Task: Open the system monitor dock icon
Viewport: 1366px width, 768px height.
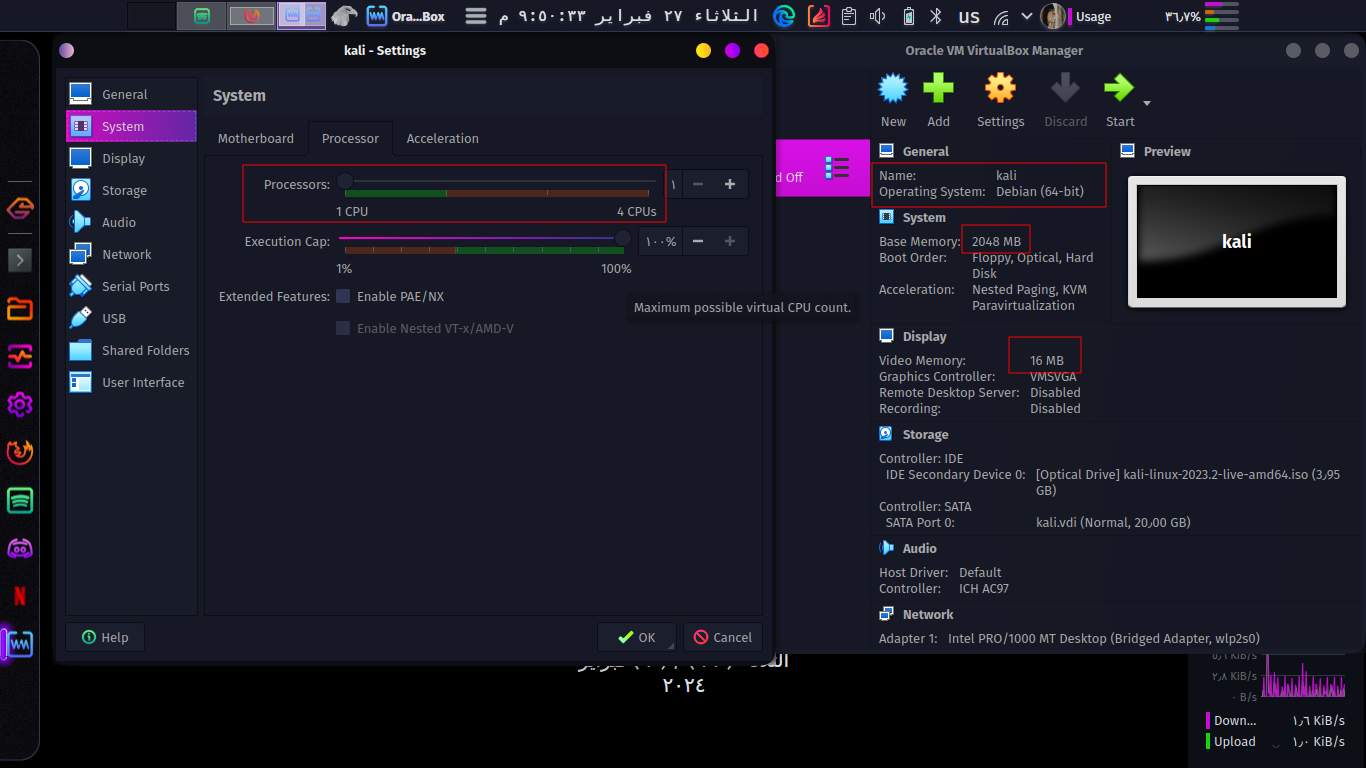Action: tap(20, 356)
